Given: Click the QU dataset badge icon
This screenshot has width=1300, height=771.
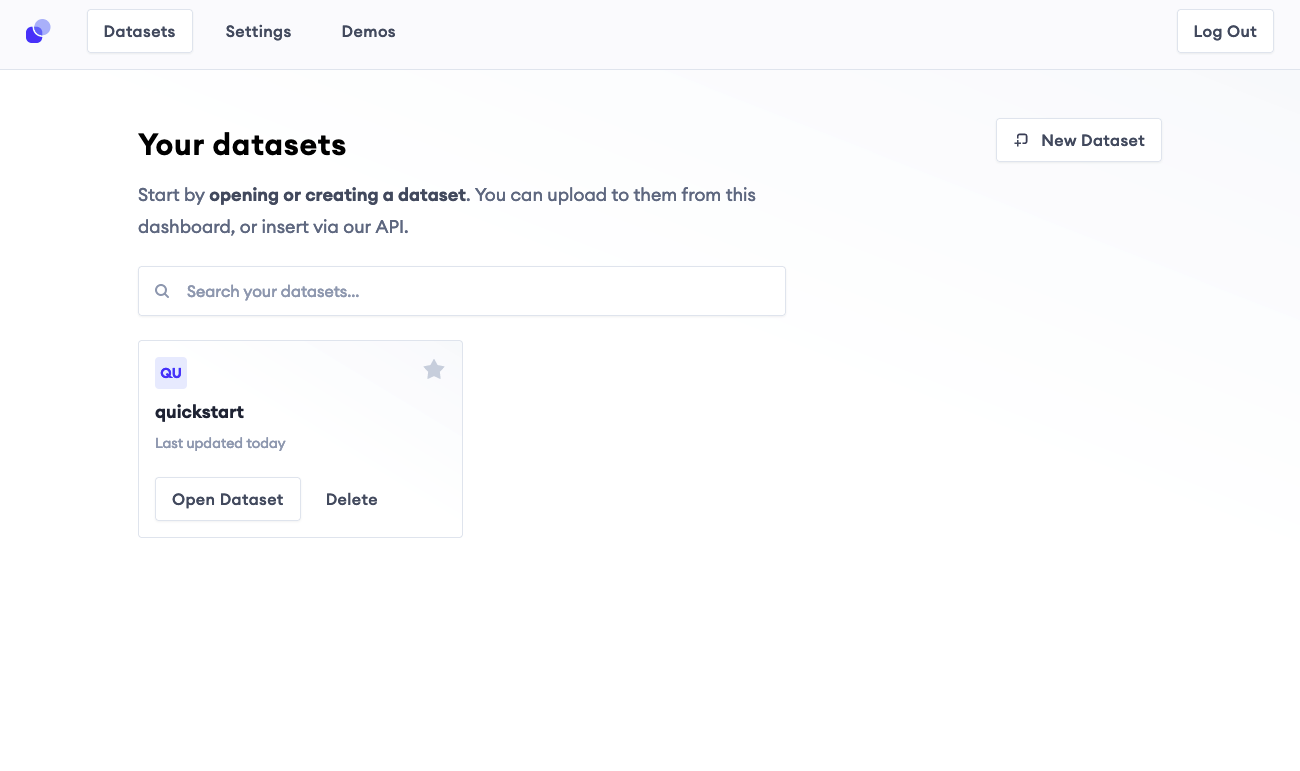Looking at the screenshot, I should click(x=171, y=373).
